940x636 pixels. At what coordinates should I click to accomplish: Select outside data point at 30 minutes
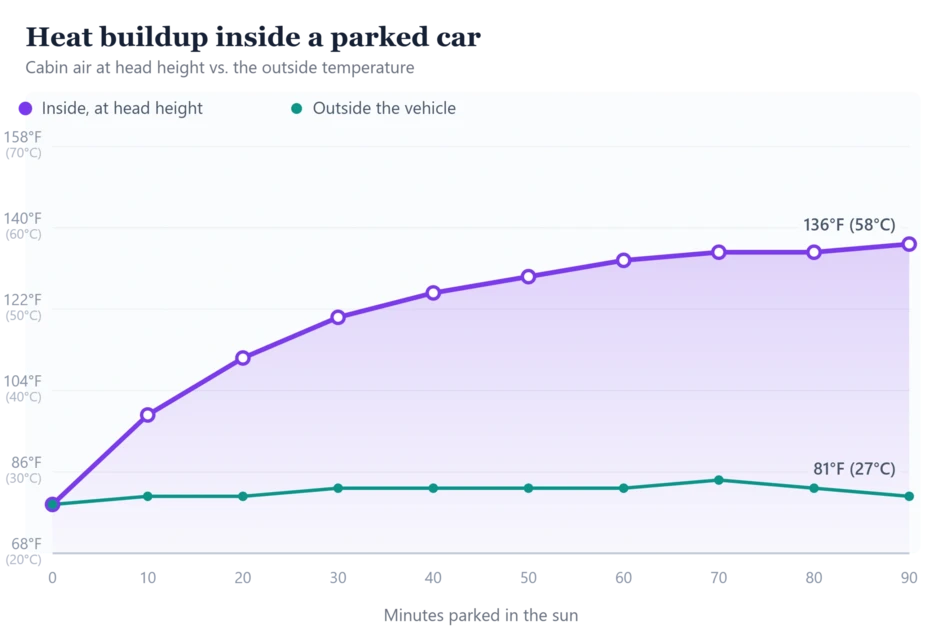338,489
